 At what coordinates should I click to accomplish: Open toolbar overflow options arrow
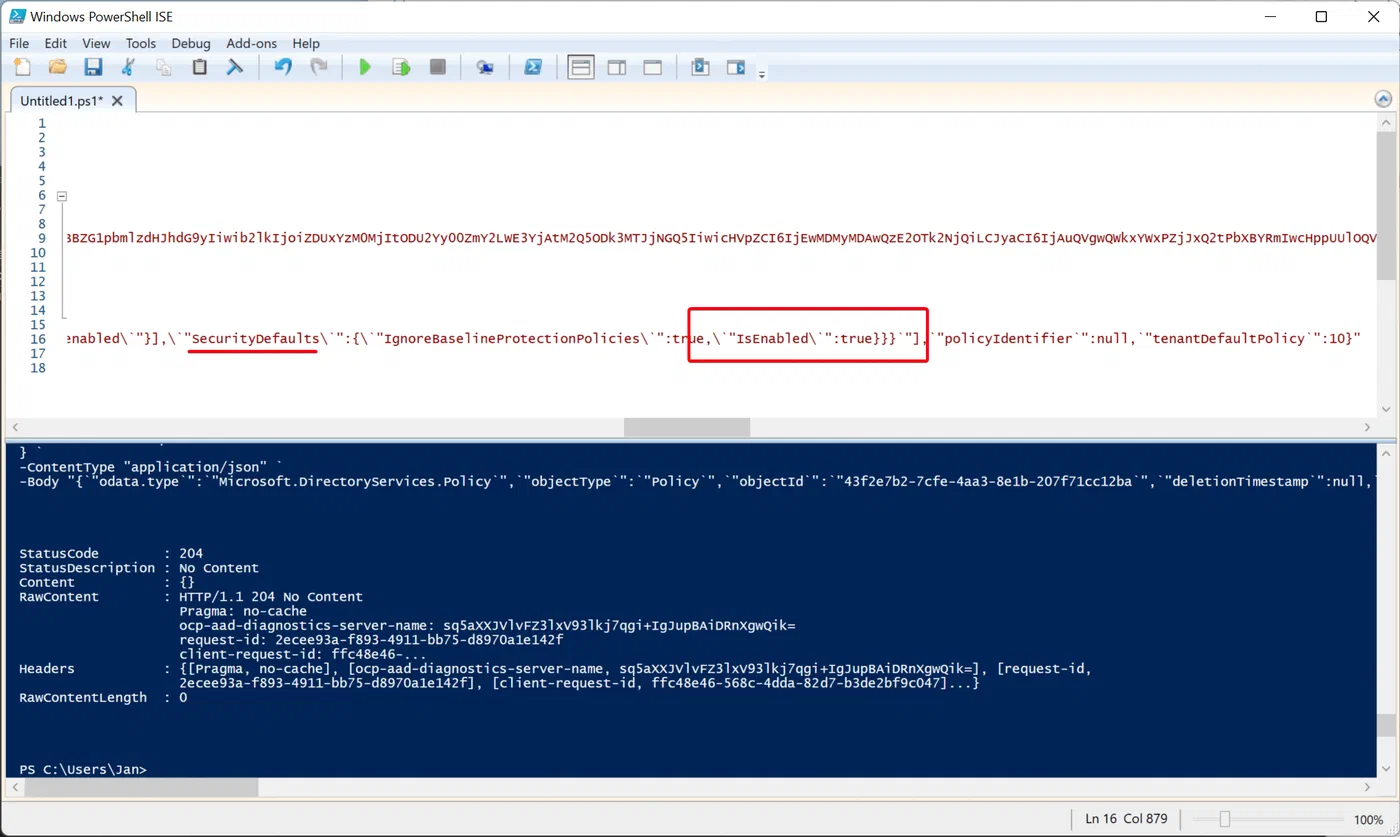762,74
